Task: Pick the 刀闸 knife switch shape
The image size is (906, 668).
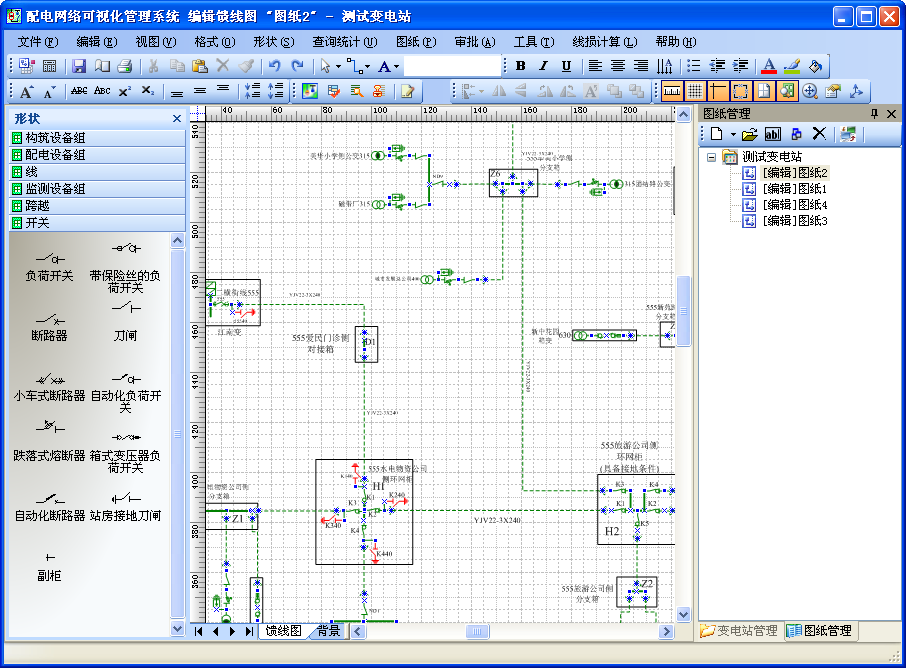Action: tap(125, 318)
